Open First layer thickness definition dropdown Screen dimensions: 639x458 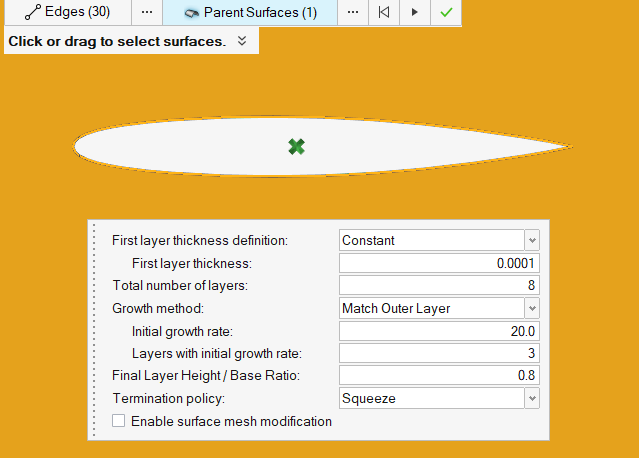(531, 241)
